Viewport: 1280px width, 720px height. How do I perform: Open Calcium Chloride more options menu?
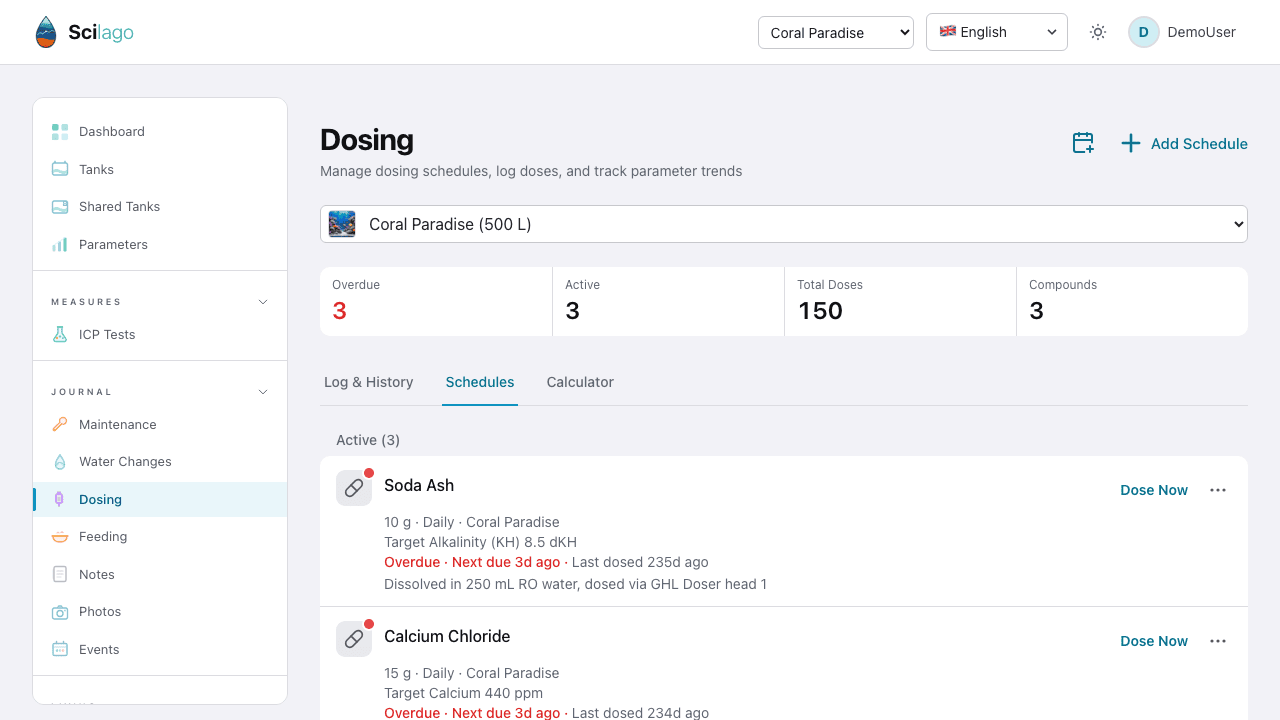(x=1218, y=641)
